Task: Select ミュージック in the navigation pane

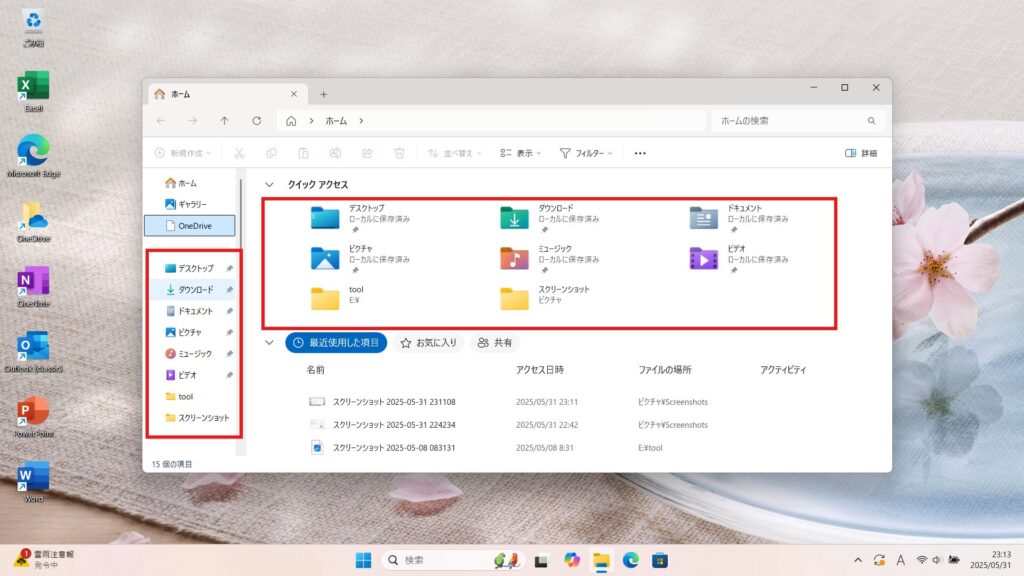Action: pyautogui.click(x=191, y=353)
